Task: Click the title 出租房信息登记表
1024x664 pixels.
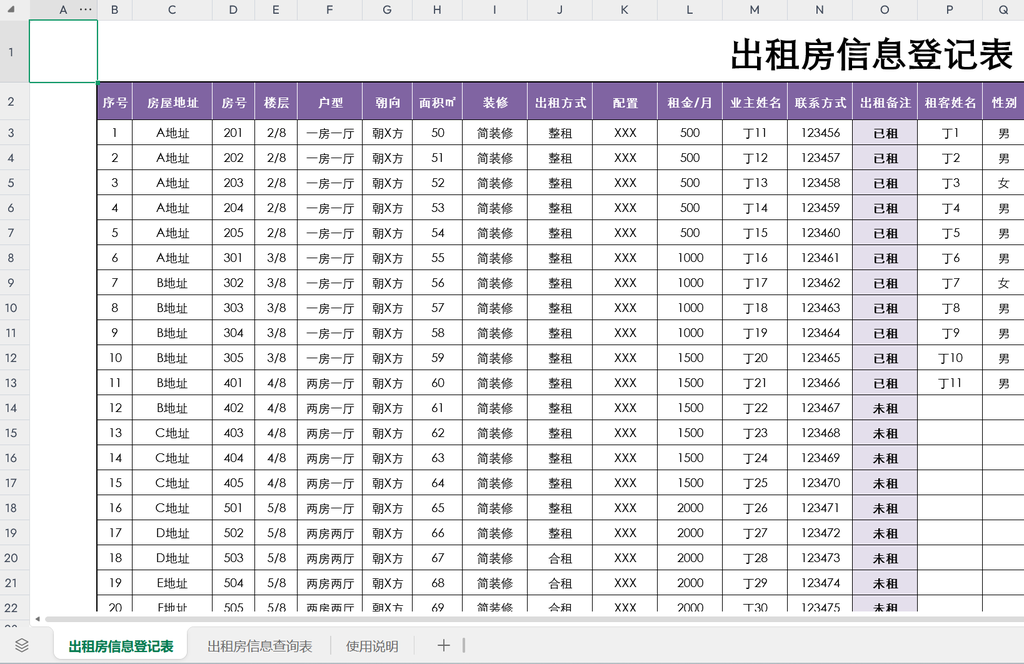Action: pos(872,54)
